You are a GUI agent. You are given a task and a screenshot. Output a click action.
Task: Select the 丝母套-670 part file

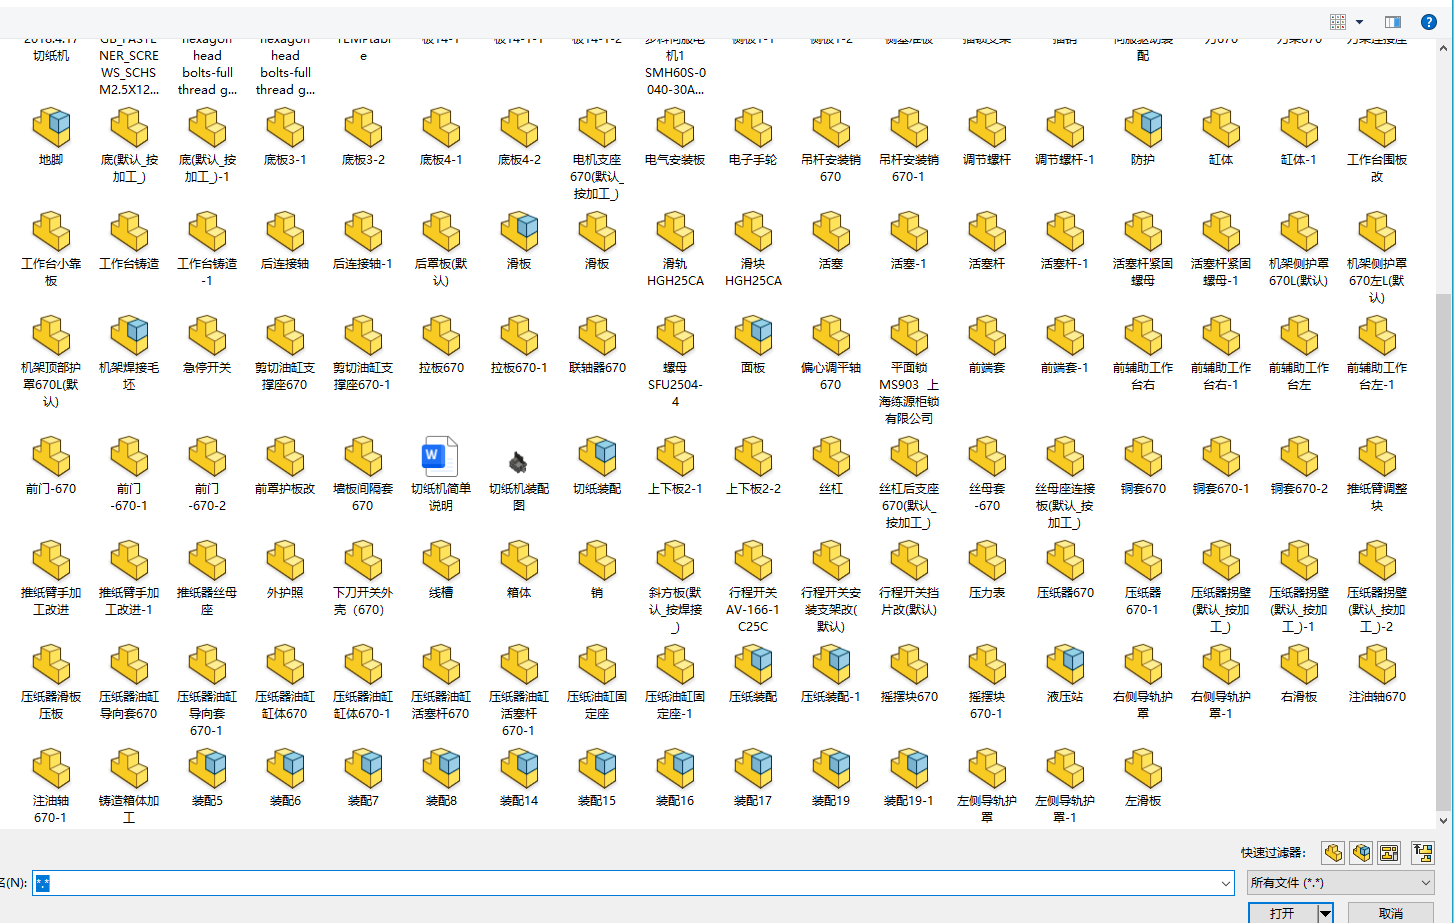[x=987, y=476]
